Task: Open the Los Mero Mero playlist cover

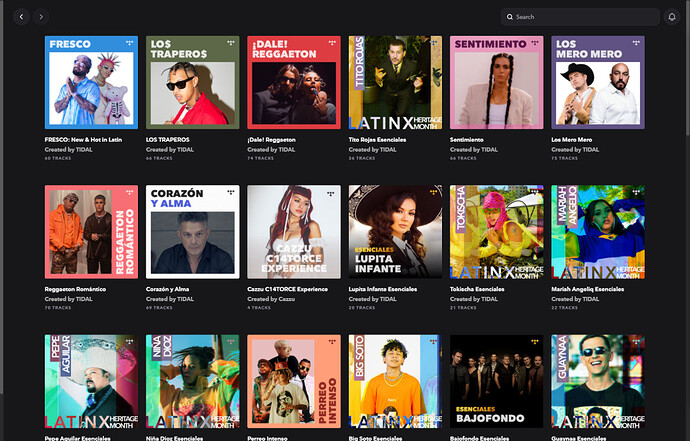Action: pos(598,82)
